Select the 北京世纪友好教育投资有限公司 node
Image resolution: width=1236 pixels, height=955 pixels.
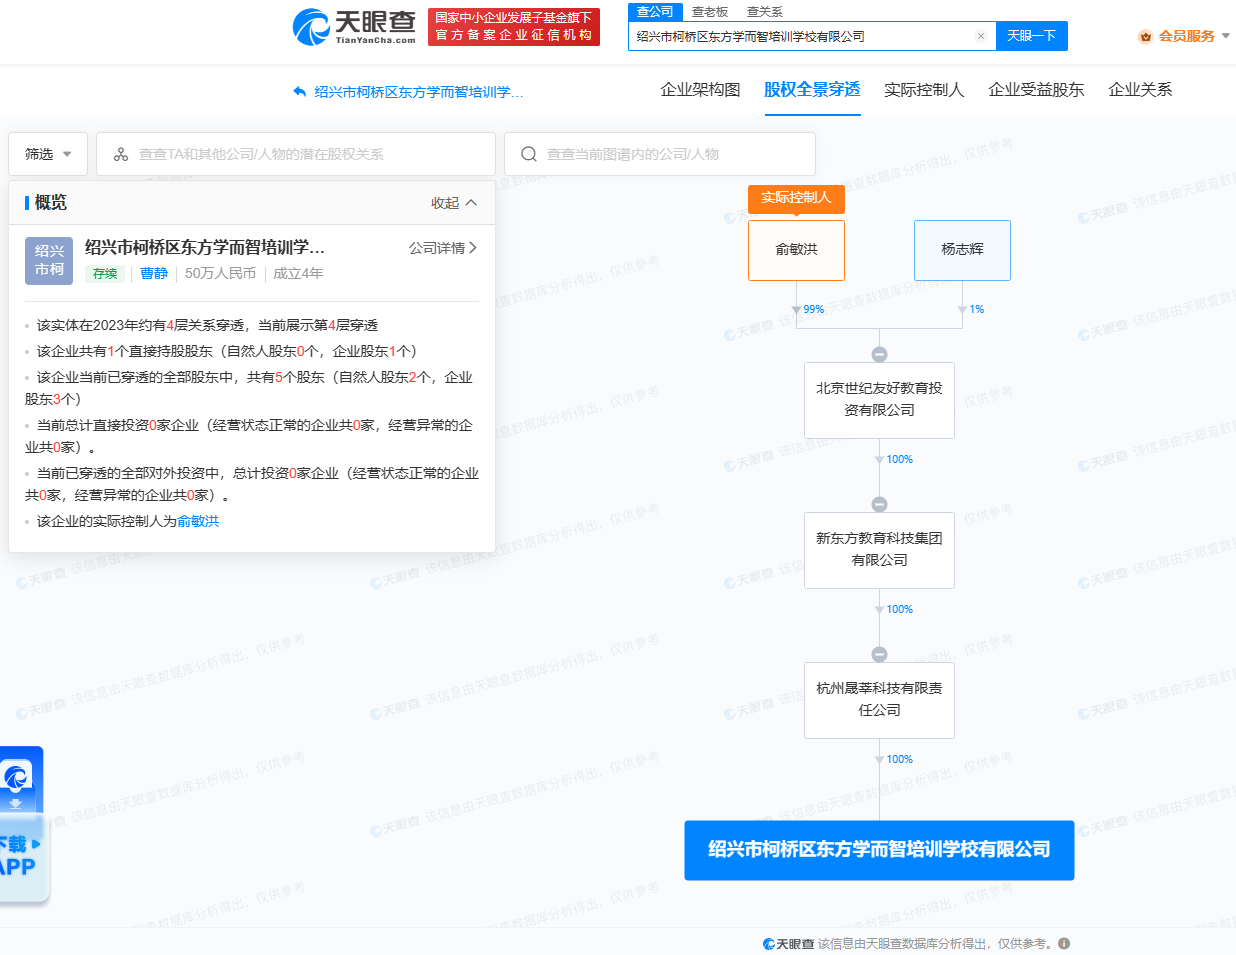880,400
